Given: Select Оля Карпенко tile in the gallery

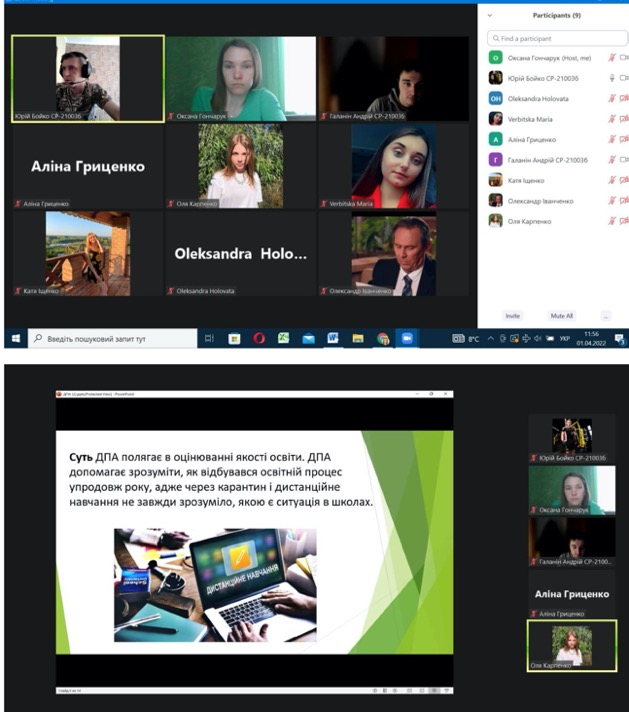Looking at the screenshot, I should tap(241, 166).
